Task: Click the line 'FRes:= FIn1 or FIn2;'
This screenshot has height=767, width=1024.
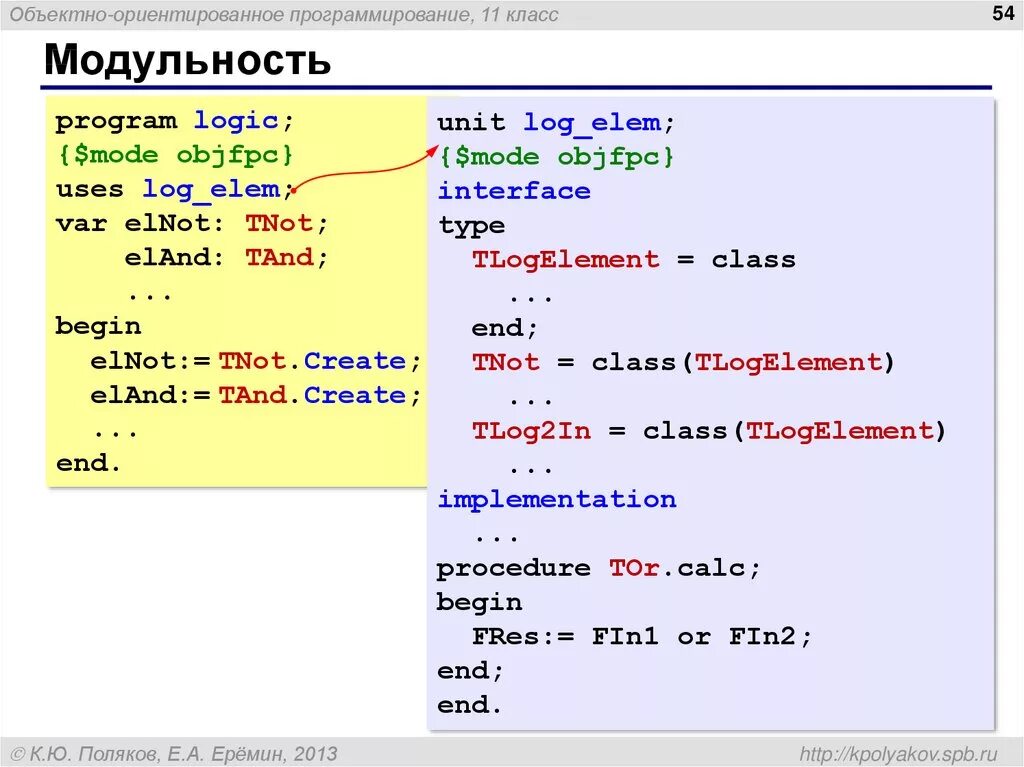Action: tap(642, 636)
